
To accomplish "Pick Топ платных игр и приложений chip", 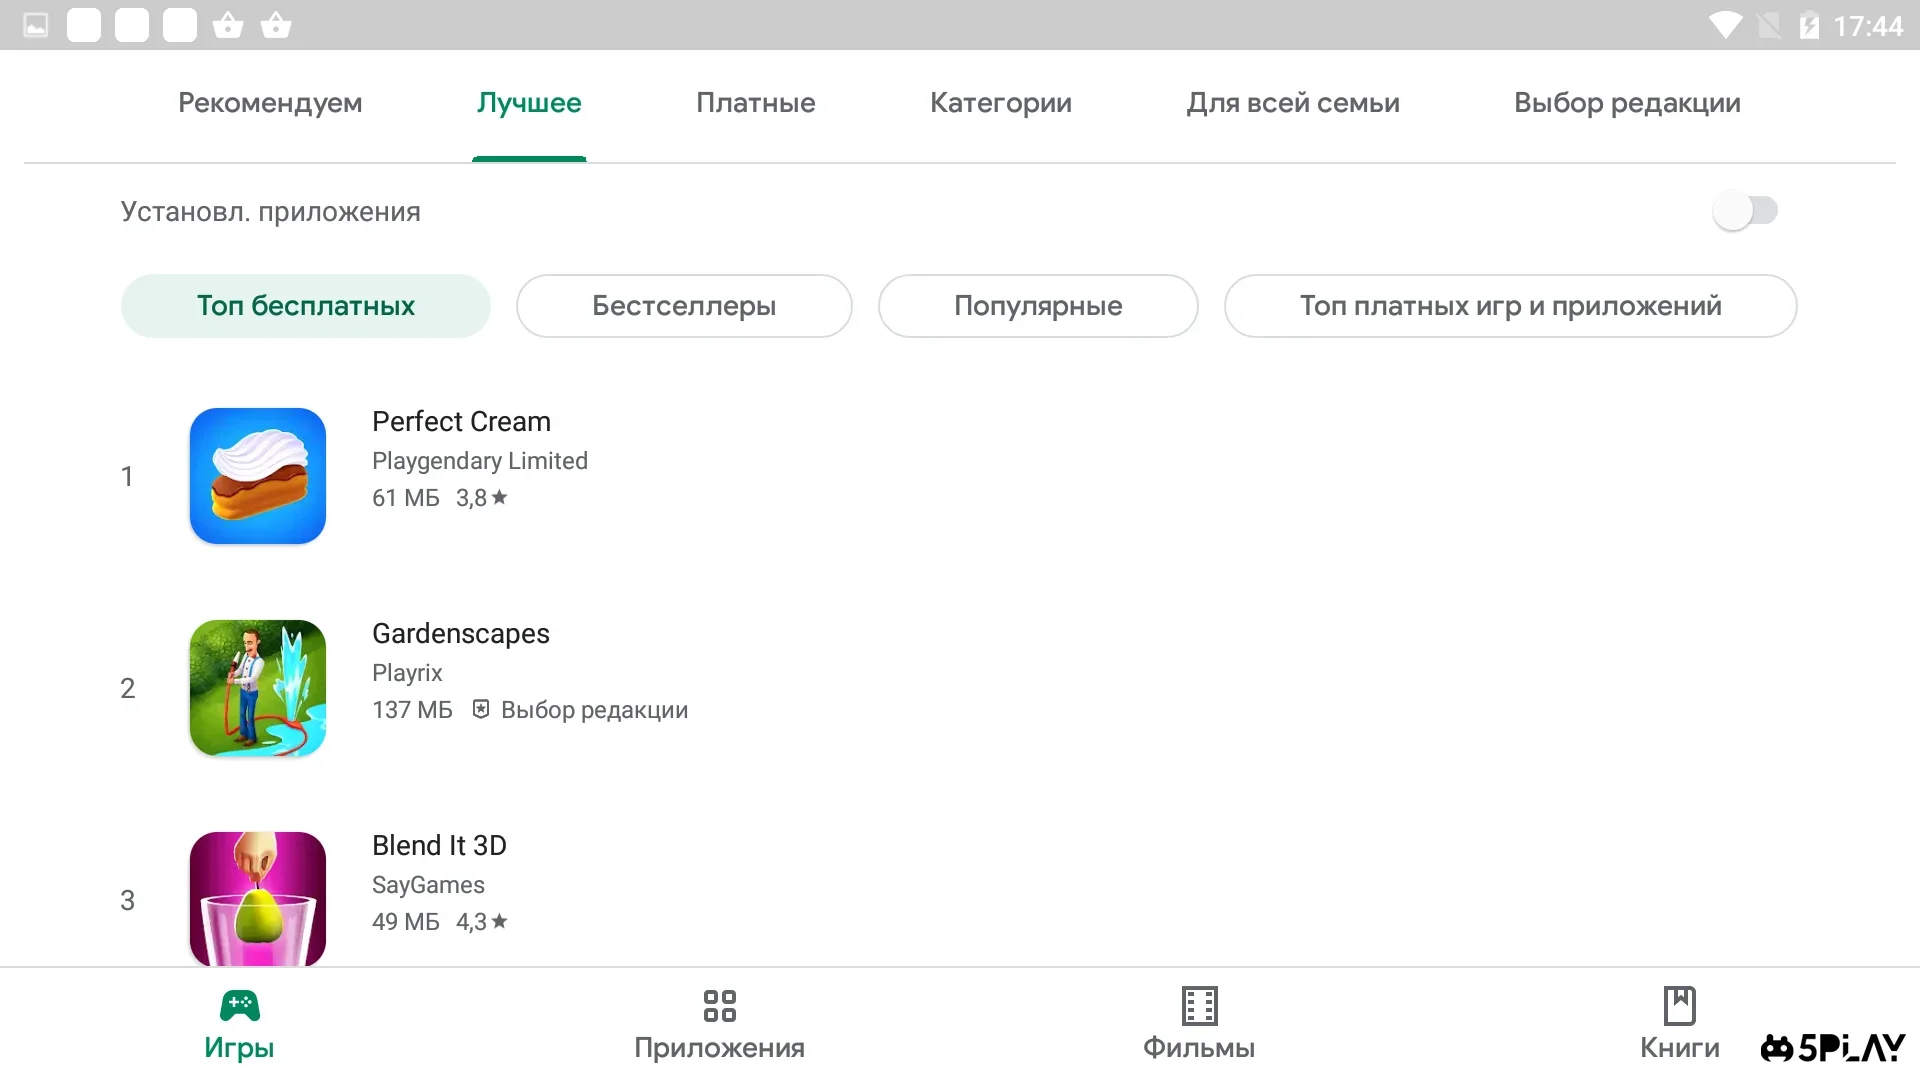I will [1510, 306].
